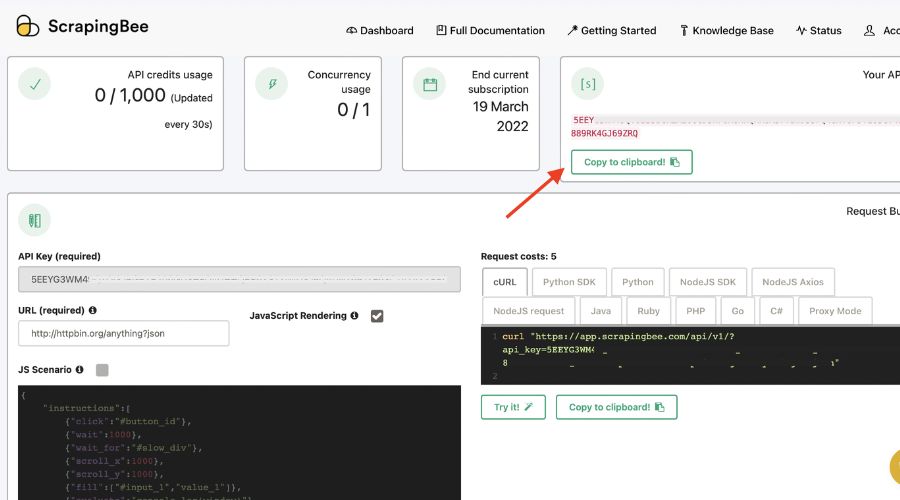Click inside the JS Scenario code editor
This screenshot has height=500, width=900.
tap(239, 443)
